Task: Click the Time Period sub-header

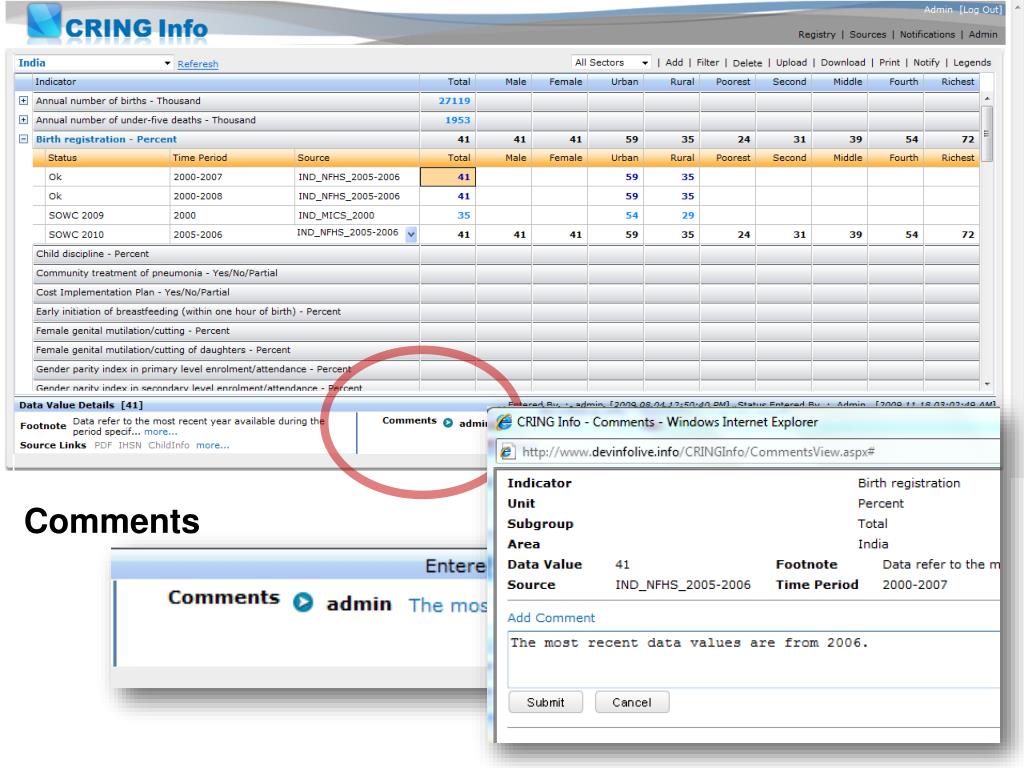Action: click(200, 158)
